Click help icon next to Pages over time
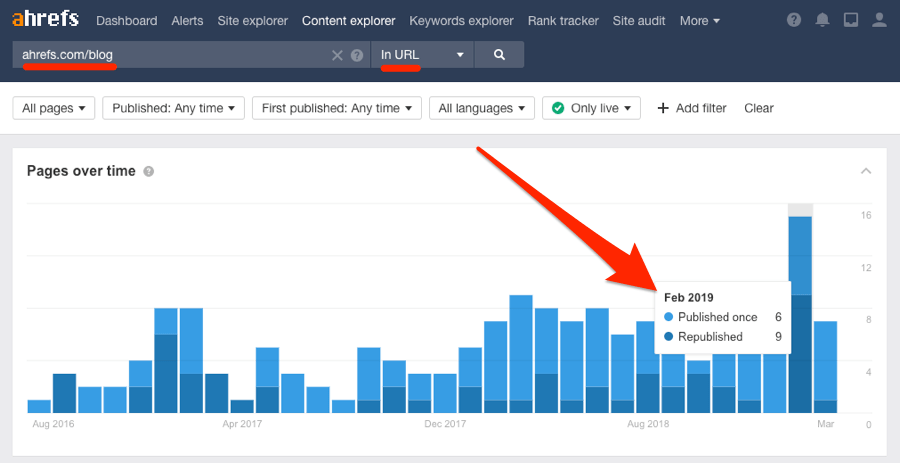900x463 pixels. [149, 171]
